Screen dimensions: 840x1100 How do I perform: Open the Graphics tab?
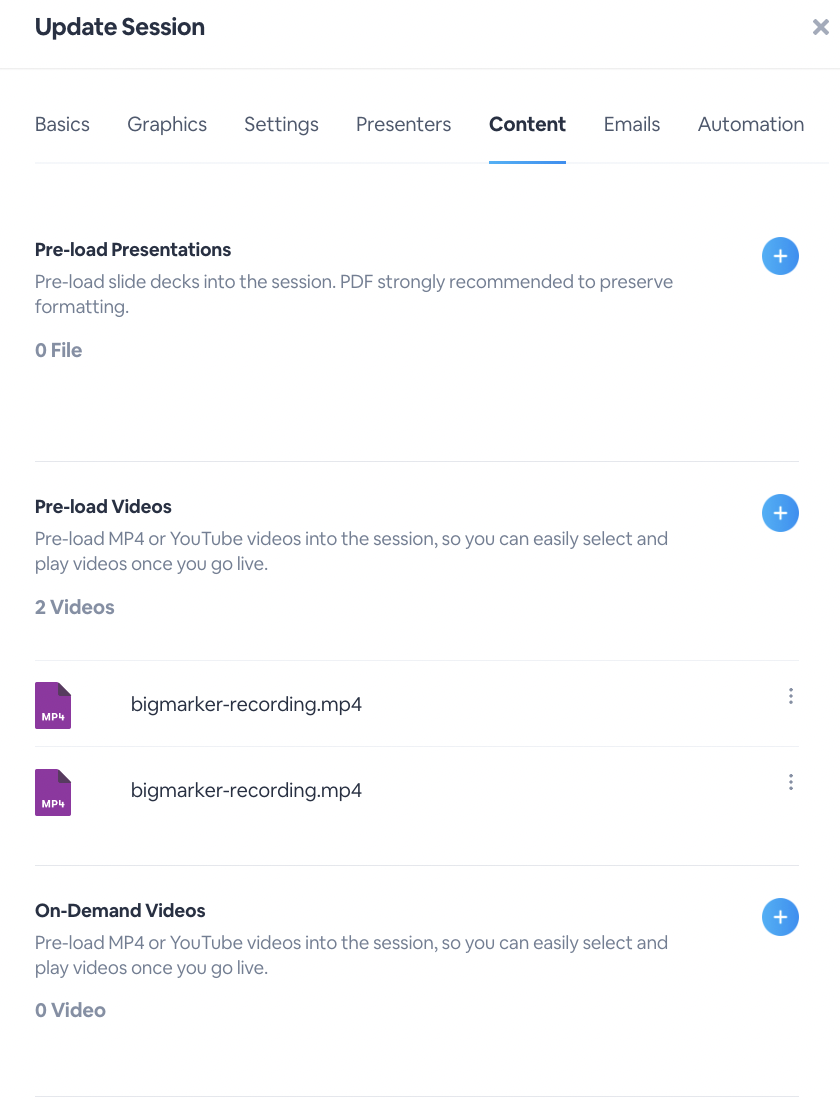167,124
